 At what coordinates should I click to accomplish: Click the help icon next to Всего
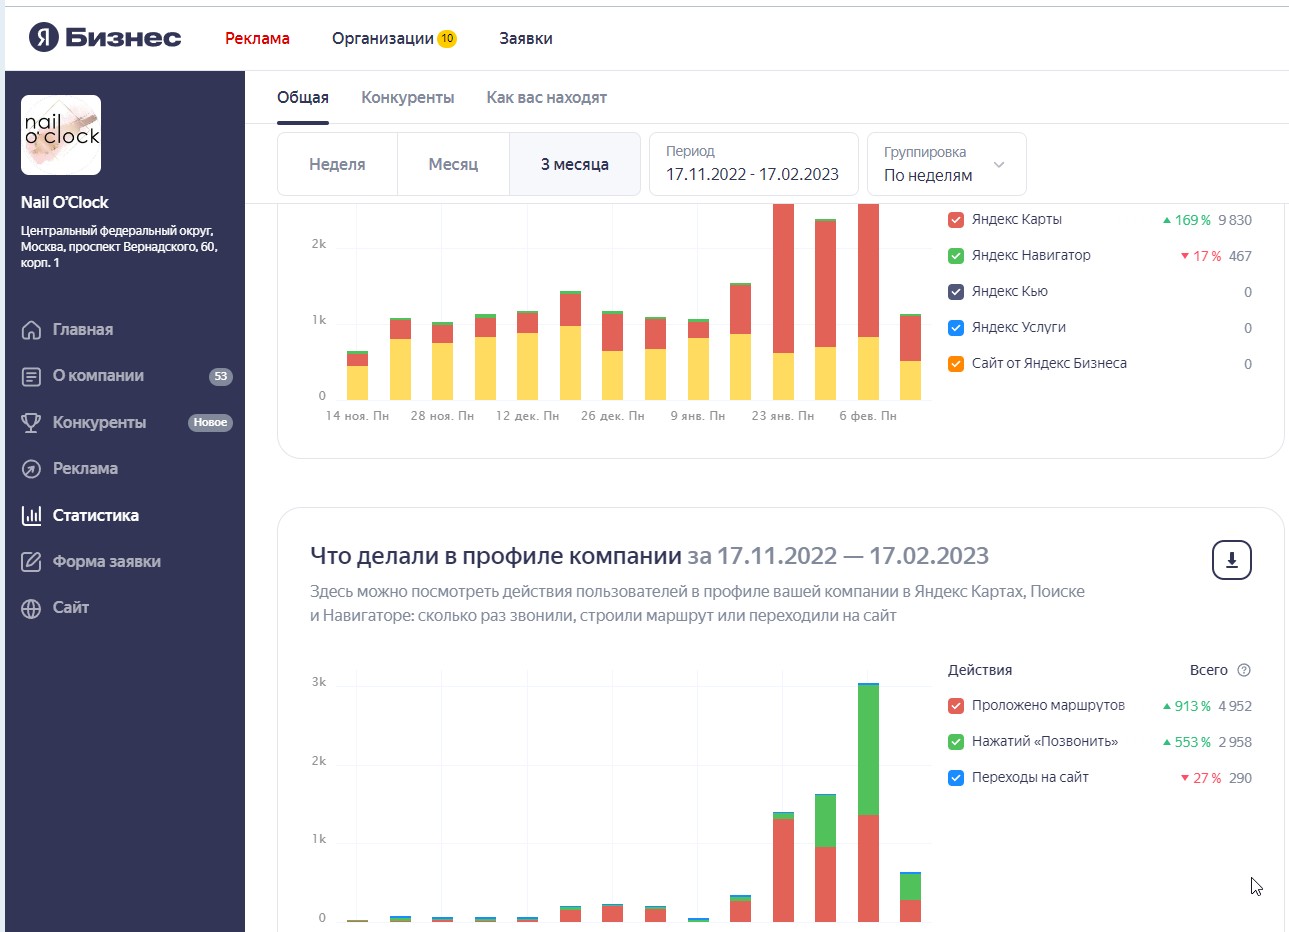tap(1244, 670)
